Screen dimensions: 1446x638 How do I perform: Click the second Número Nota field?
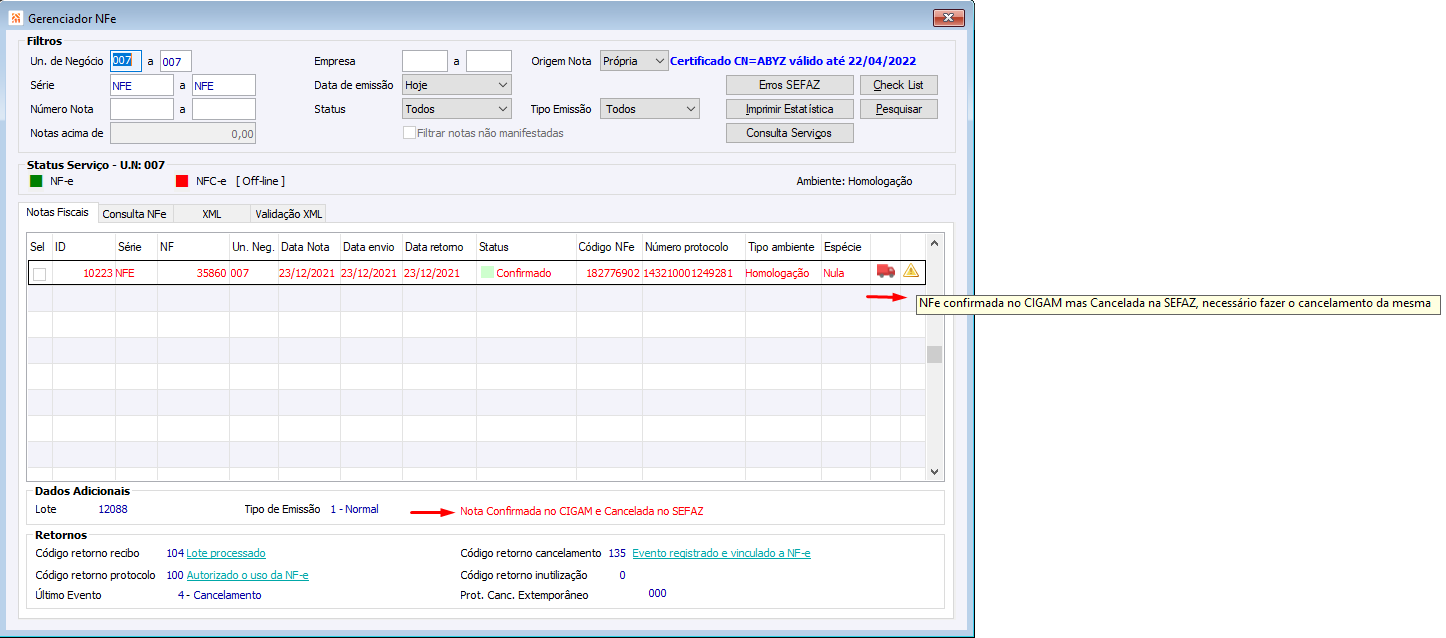click(224, 109)
